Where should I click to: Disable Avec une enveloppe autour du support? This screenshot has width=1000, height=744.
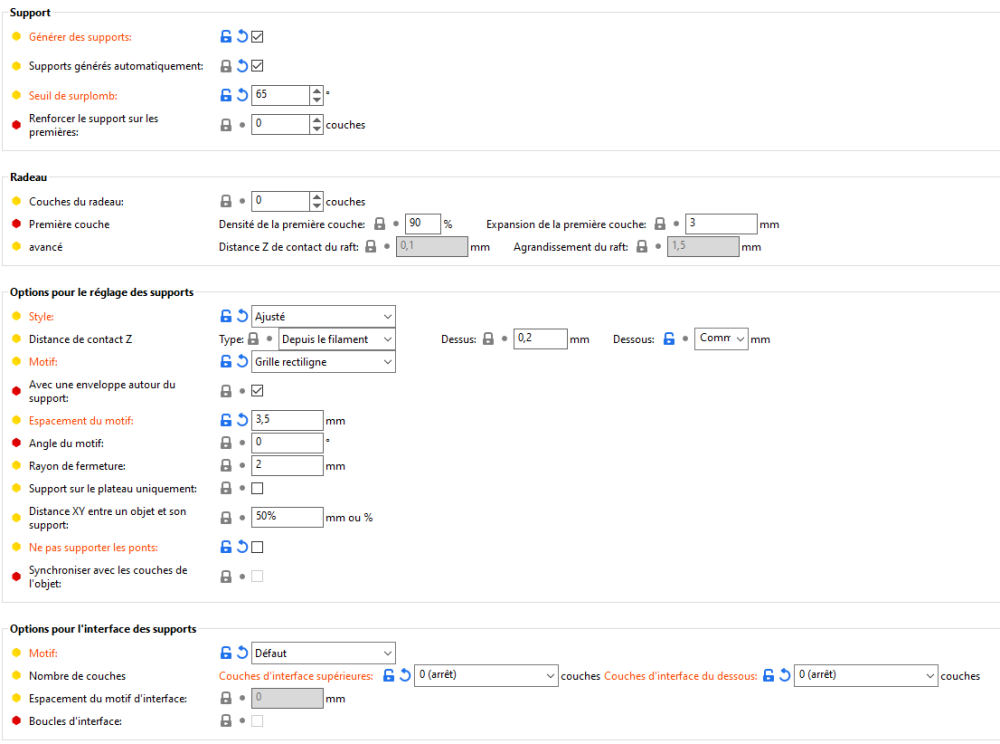tap(257, 390)
